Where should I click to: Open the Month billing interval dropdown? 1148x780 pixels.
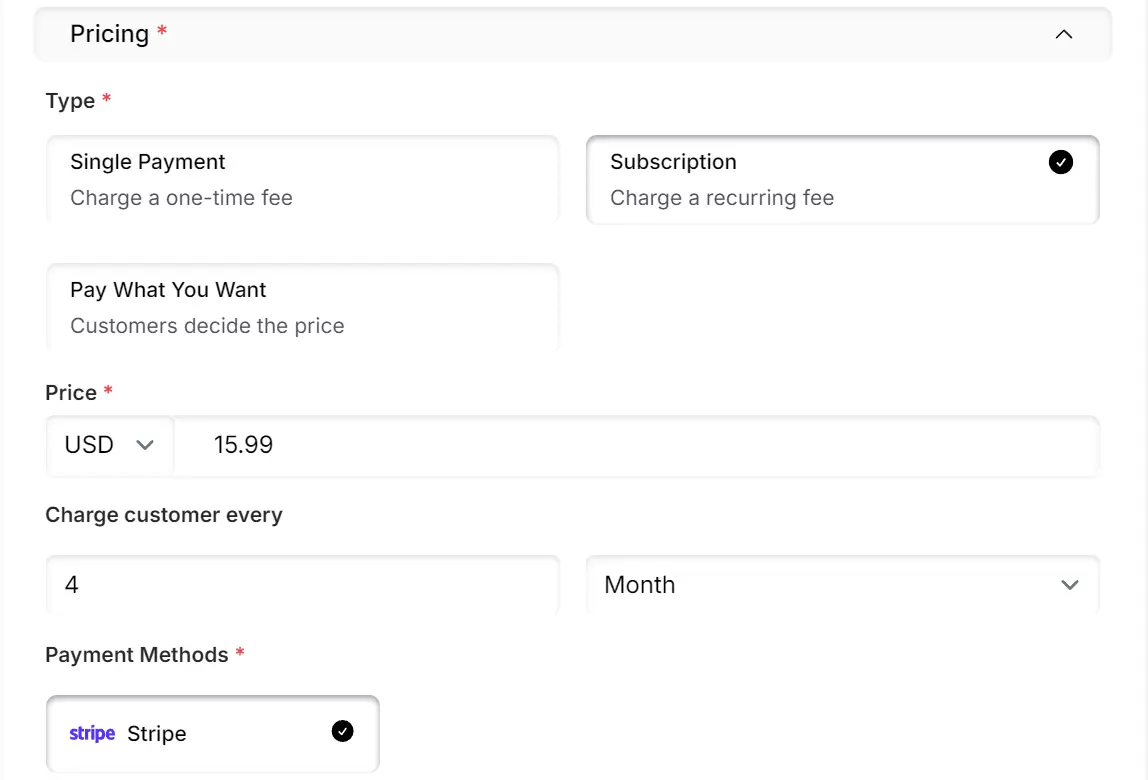(x=842, y=585)
